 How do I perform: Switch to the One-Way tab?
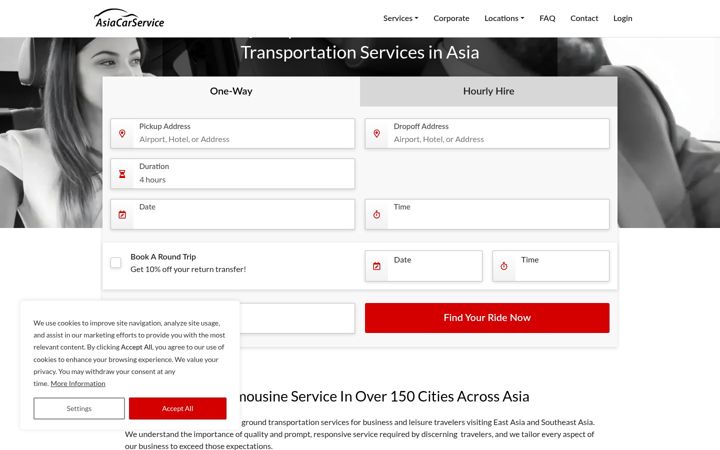point(231,91)
